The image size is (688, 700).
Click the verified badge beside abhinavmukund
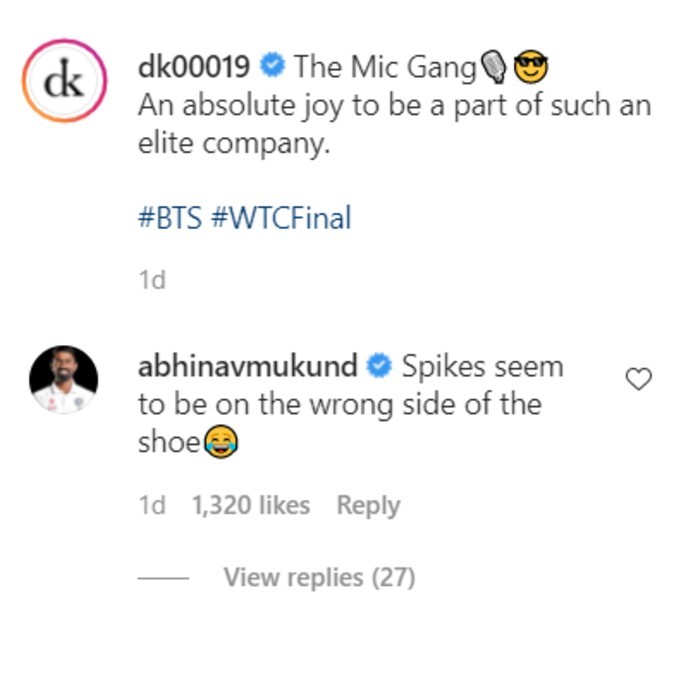coord(380,367)
